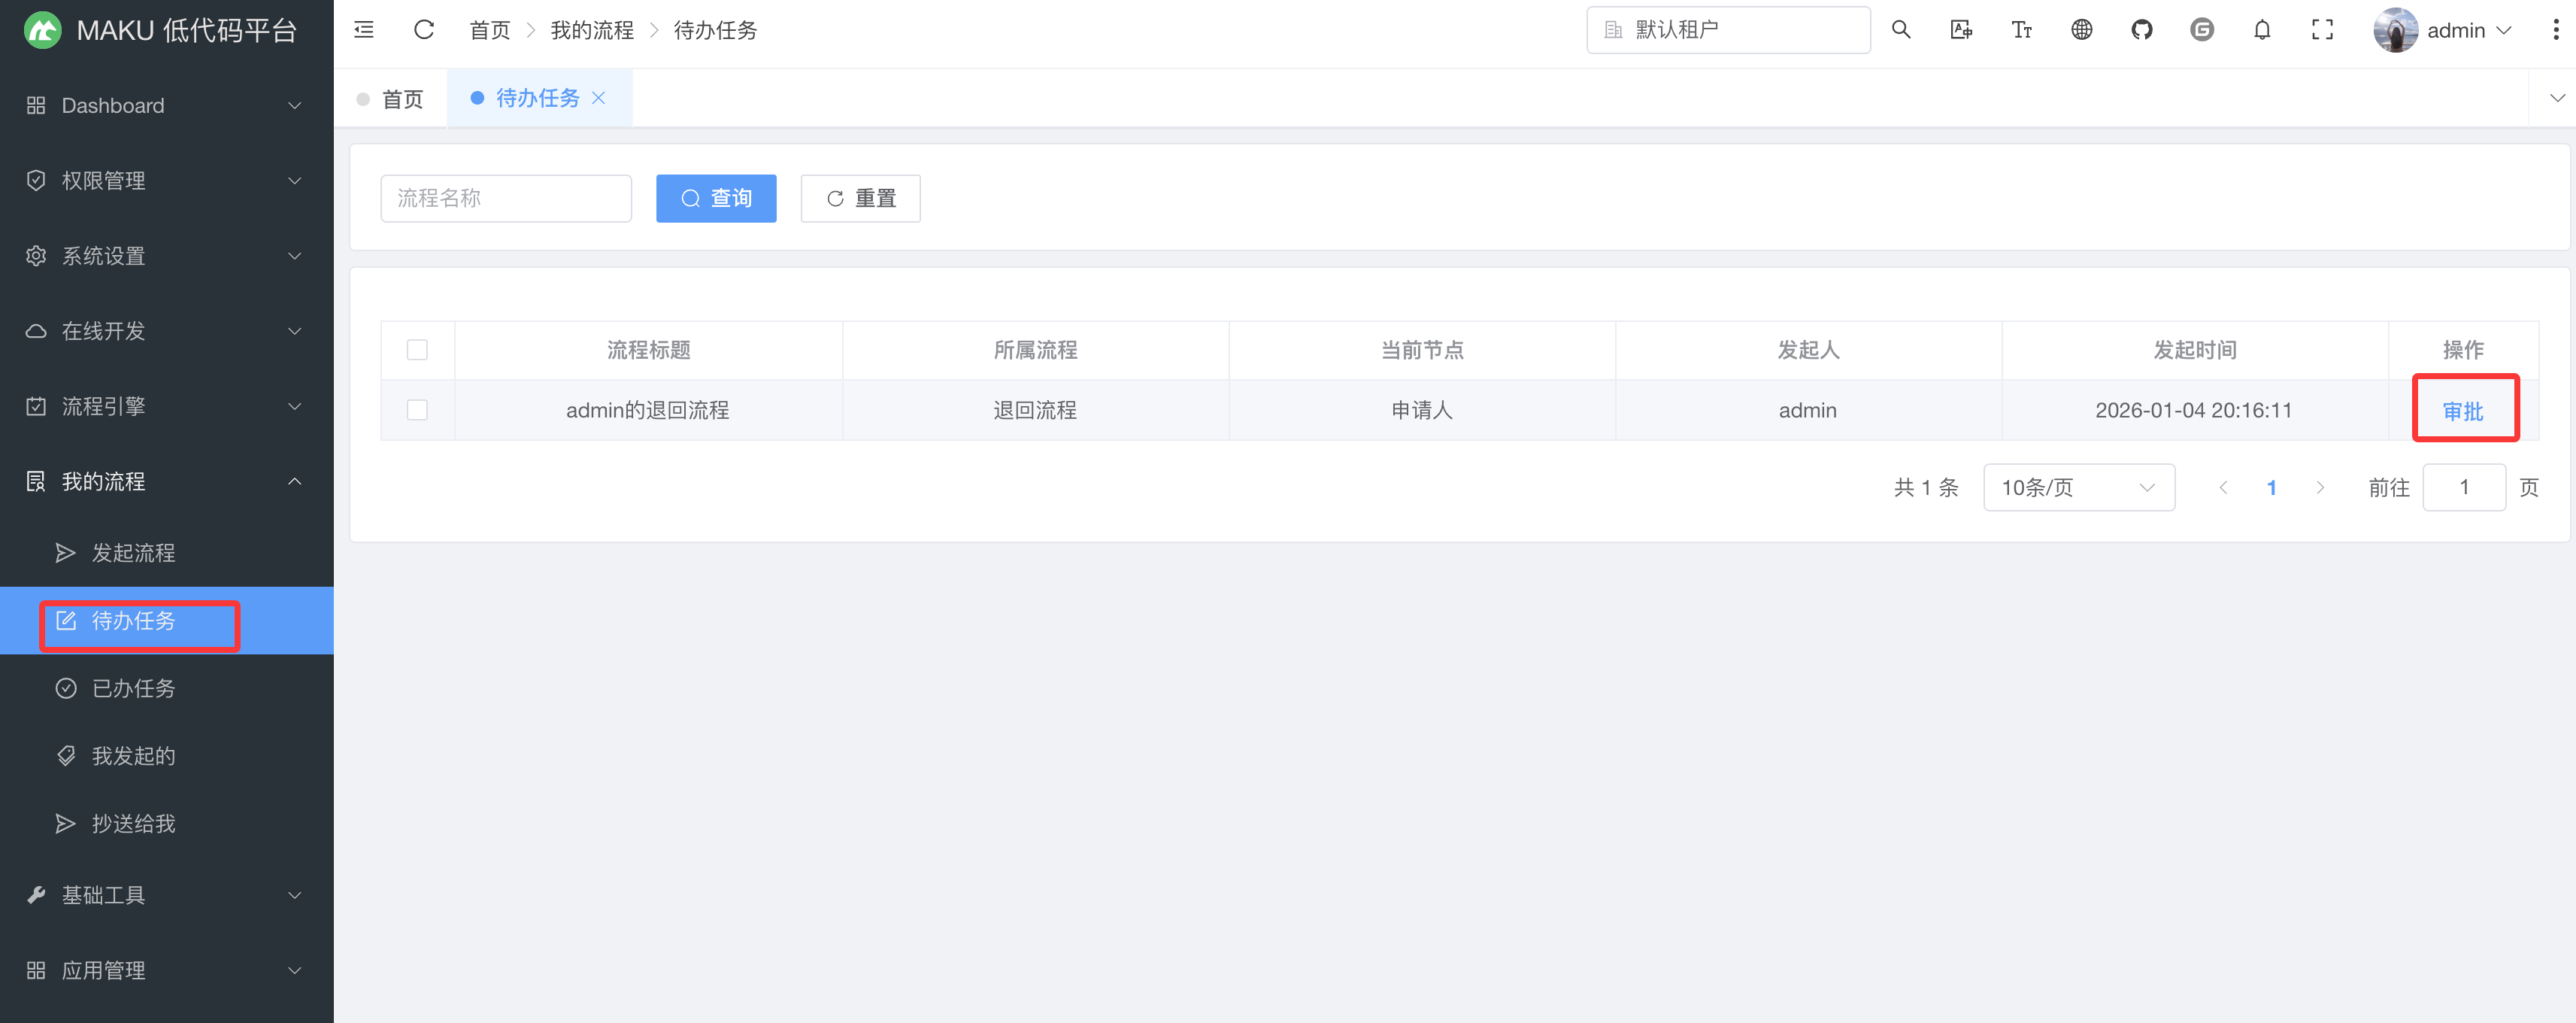The image size is (2576, 1023).
Task: Open the notification bell
Action: [2262, 30]
